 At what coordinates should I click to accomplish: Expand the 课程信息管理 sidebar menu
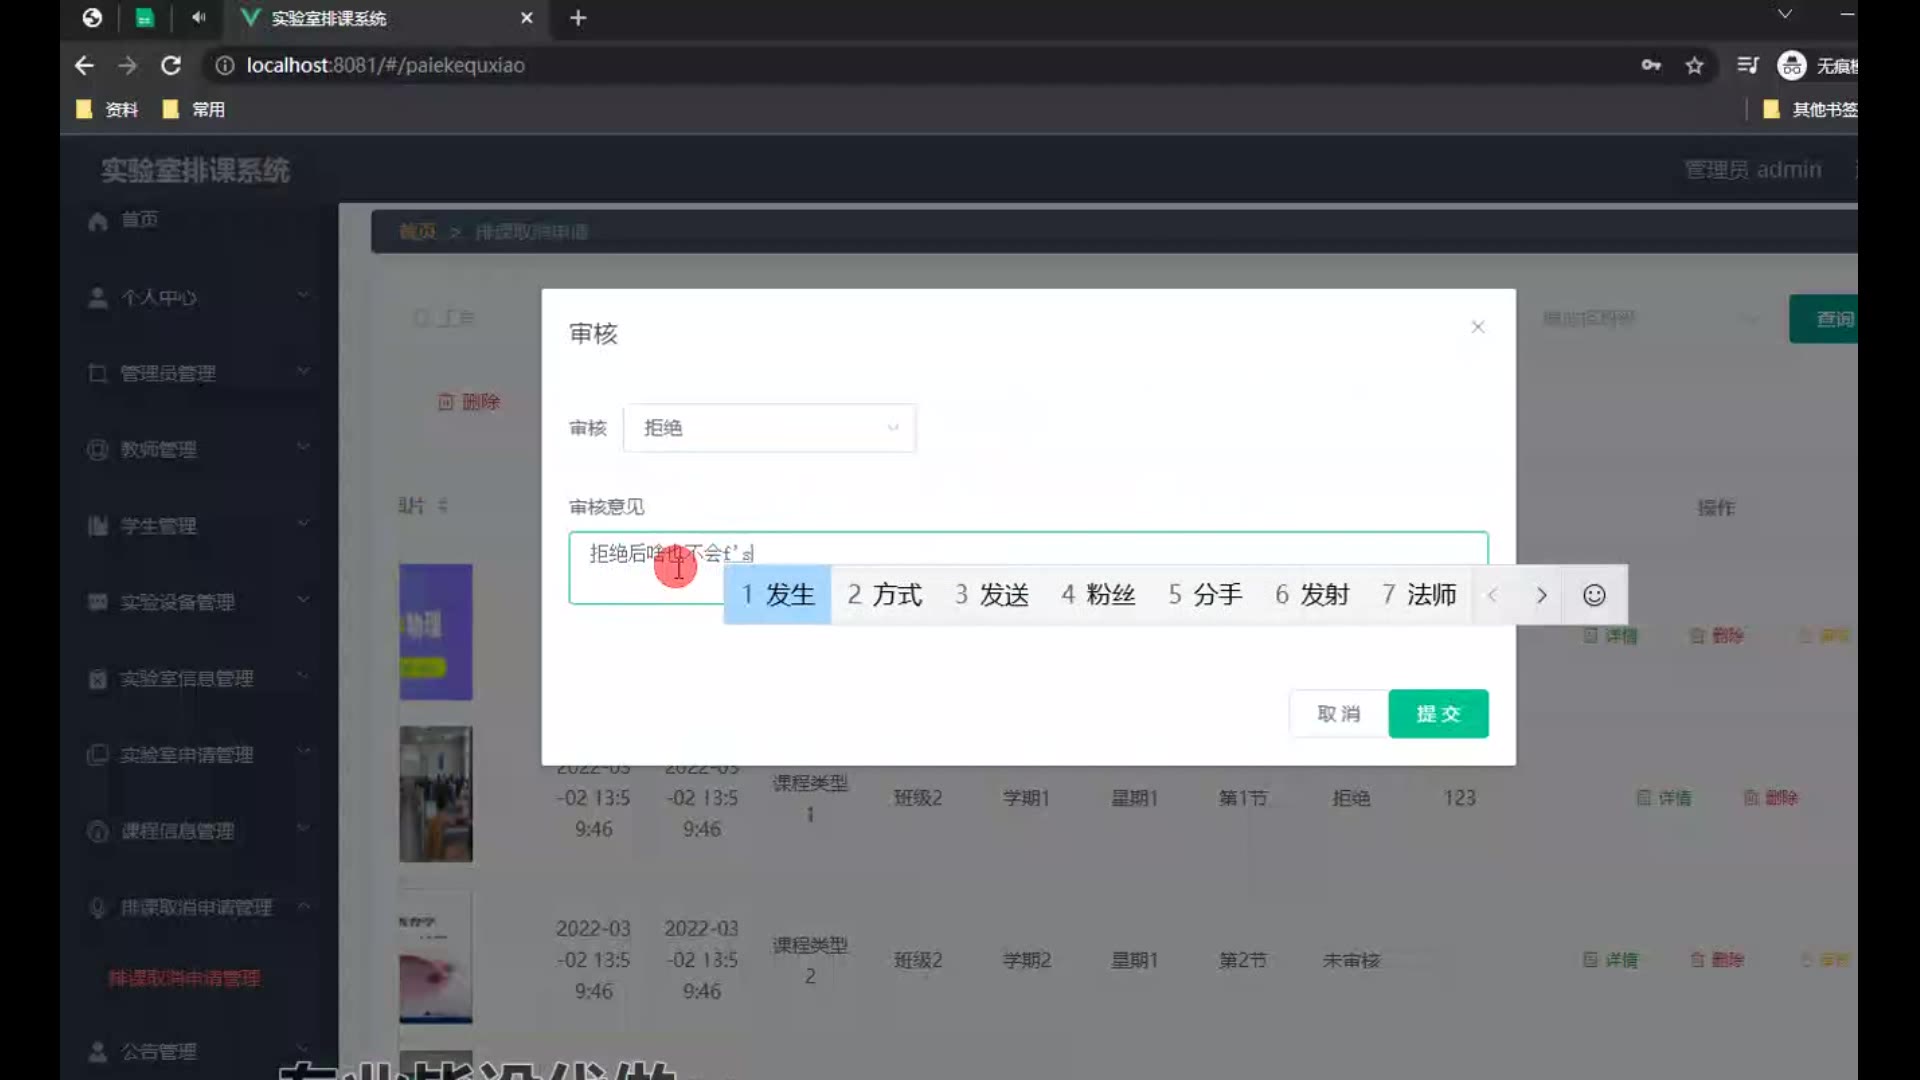[199, 830]
